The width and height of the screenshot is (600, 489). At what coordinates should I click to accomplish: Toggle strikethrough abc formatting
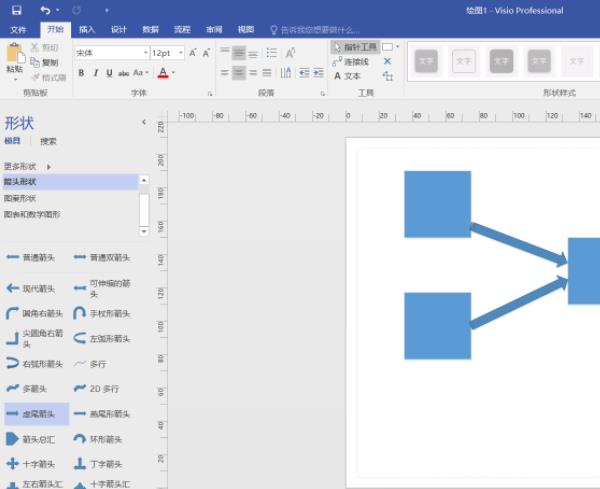pos(124,73)
